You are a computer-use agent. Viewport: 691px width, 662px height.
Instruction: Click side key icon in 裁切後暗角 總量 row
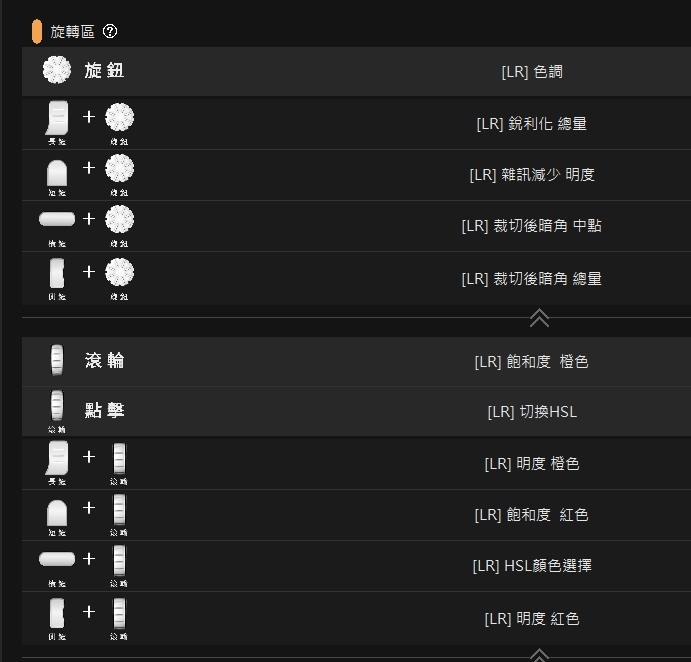[57, 273]
